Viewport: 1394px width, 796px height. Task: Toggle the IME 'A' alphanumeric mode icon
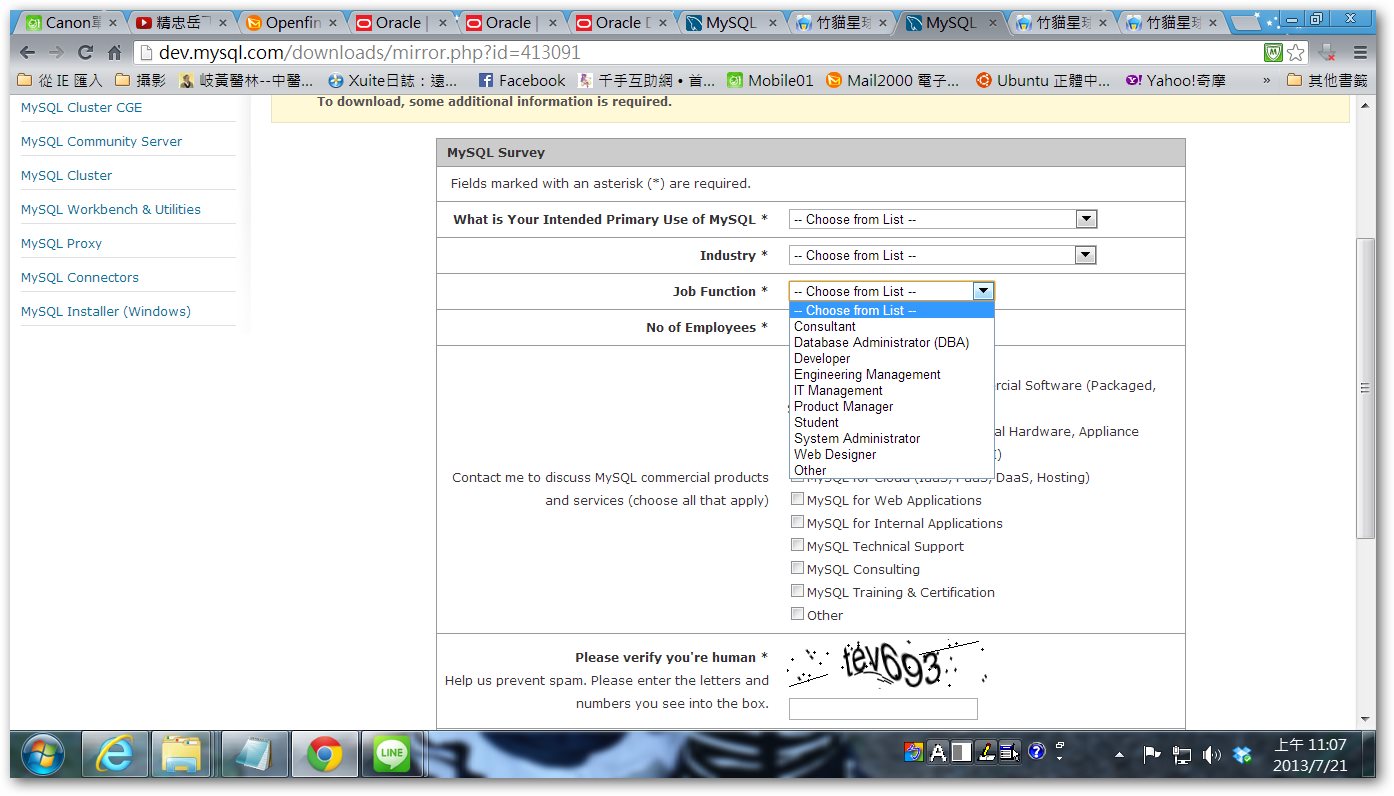pos(937,752)
